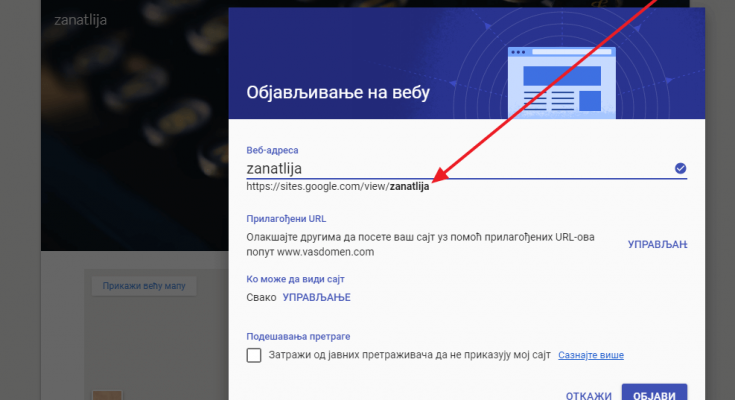
Task: Enable the search engines opt-out checkbox
Action: click(254, 355)
